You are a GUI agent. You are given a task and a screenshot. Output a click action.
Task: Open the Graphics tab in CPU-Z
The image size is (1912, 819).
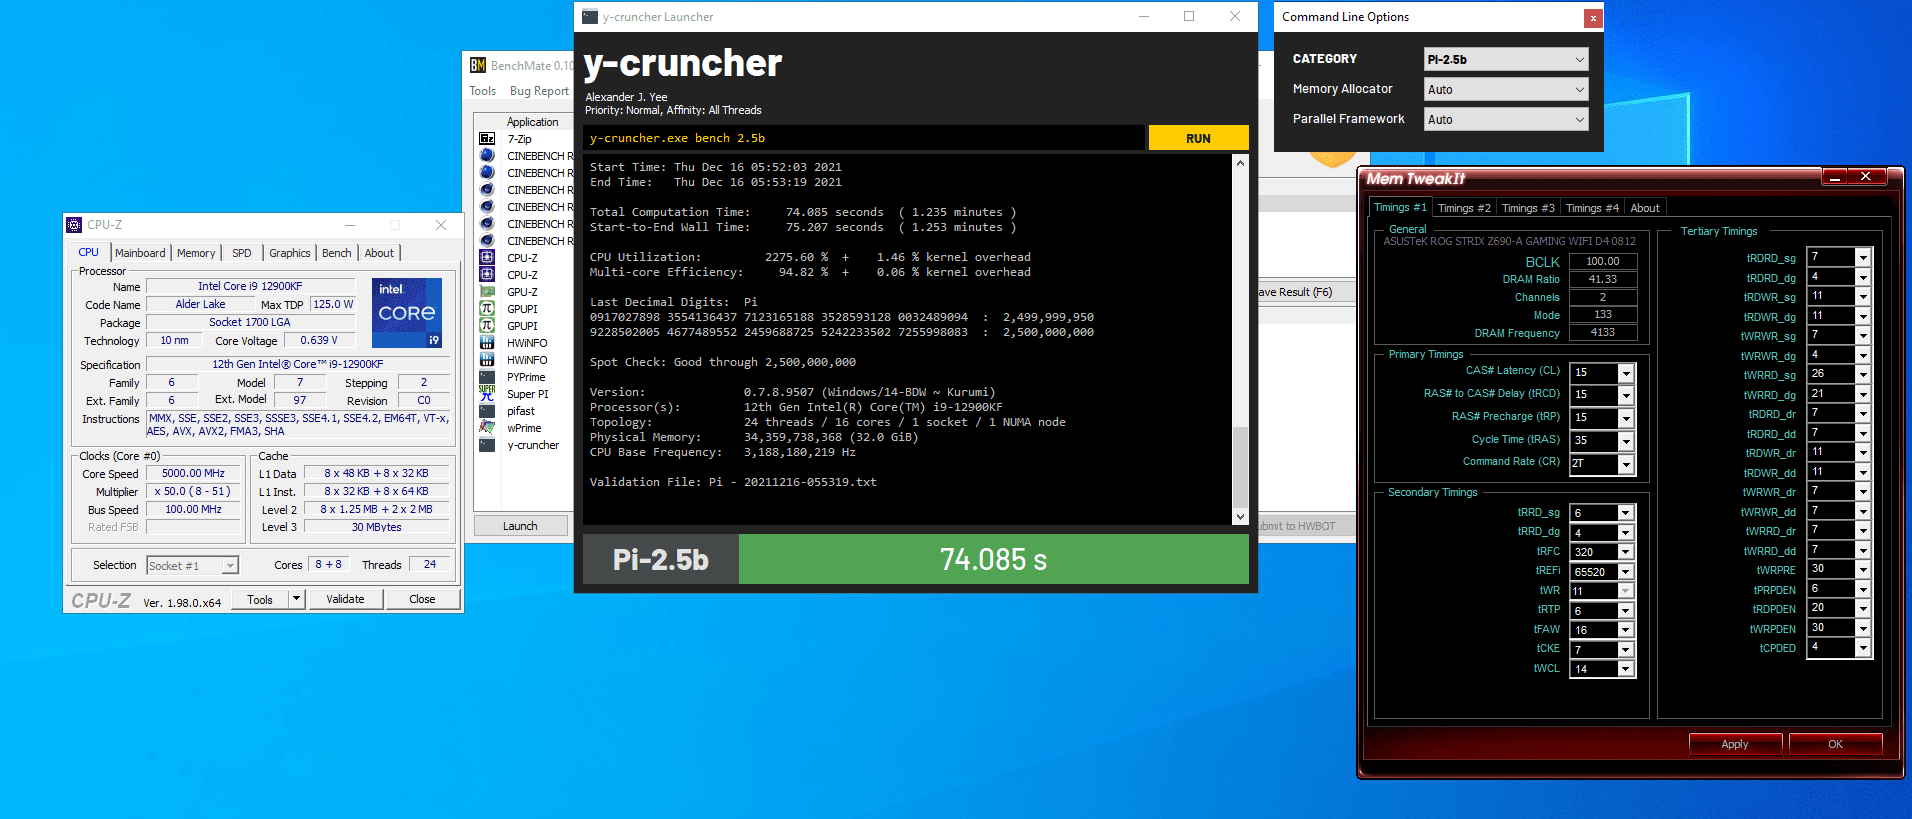tap(290, 253)
